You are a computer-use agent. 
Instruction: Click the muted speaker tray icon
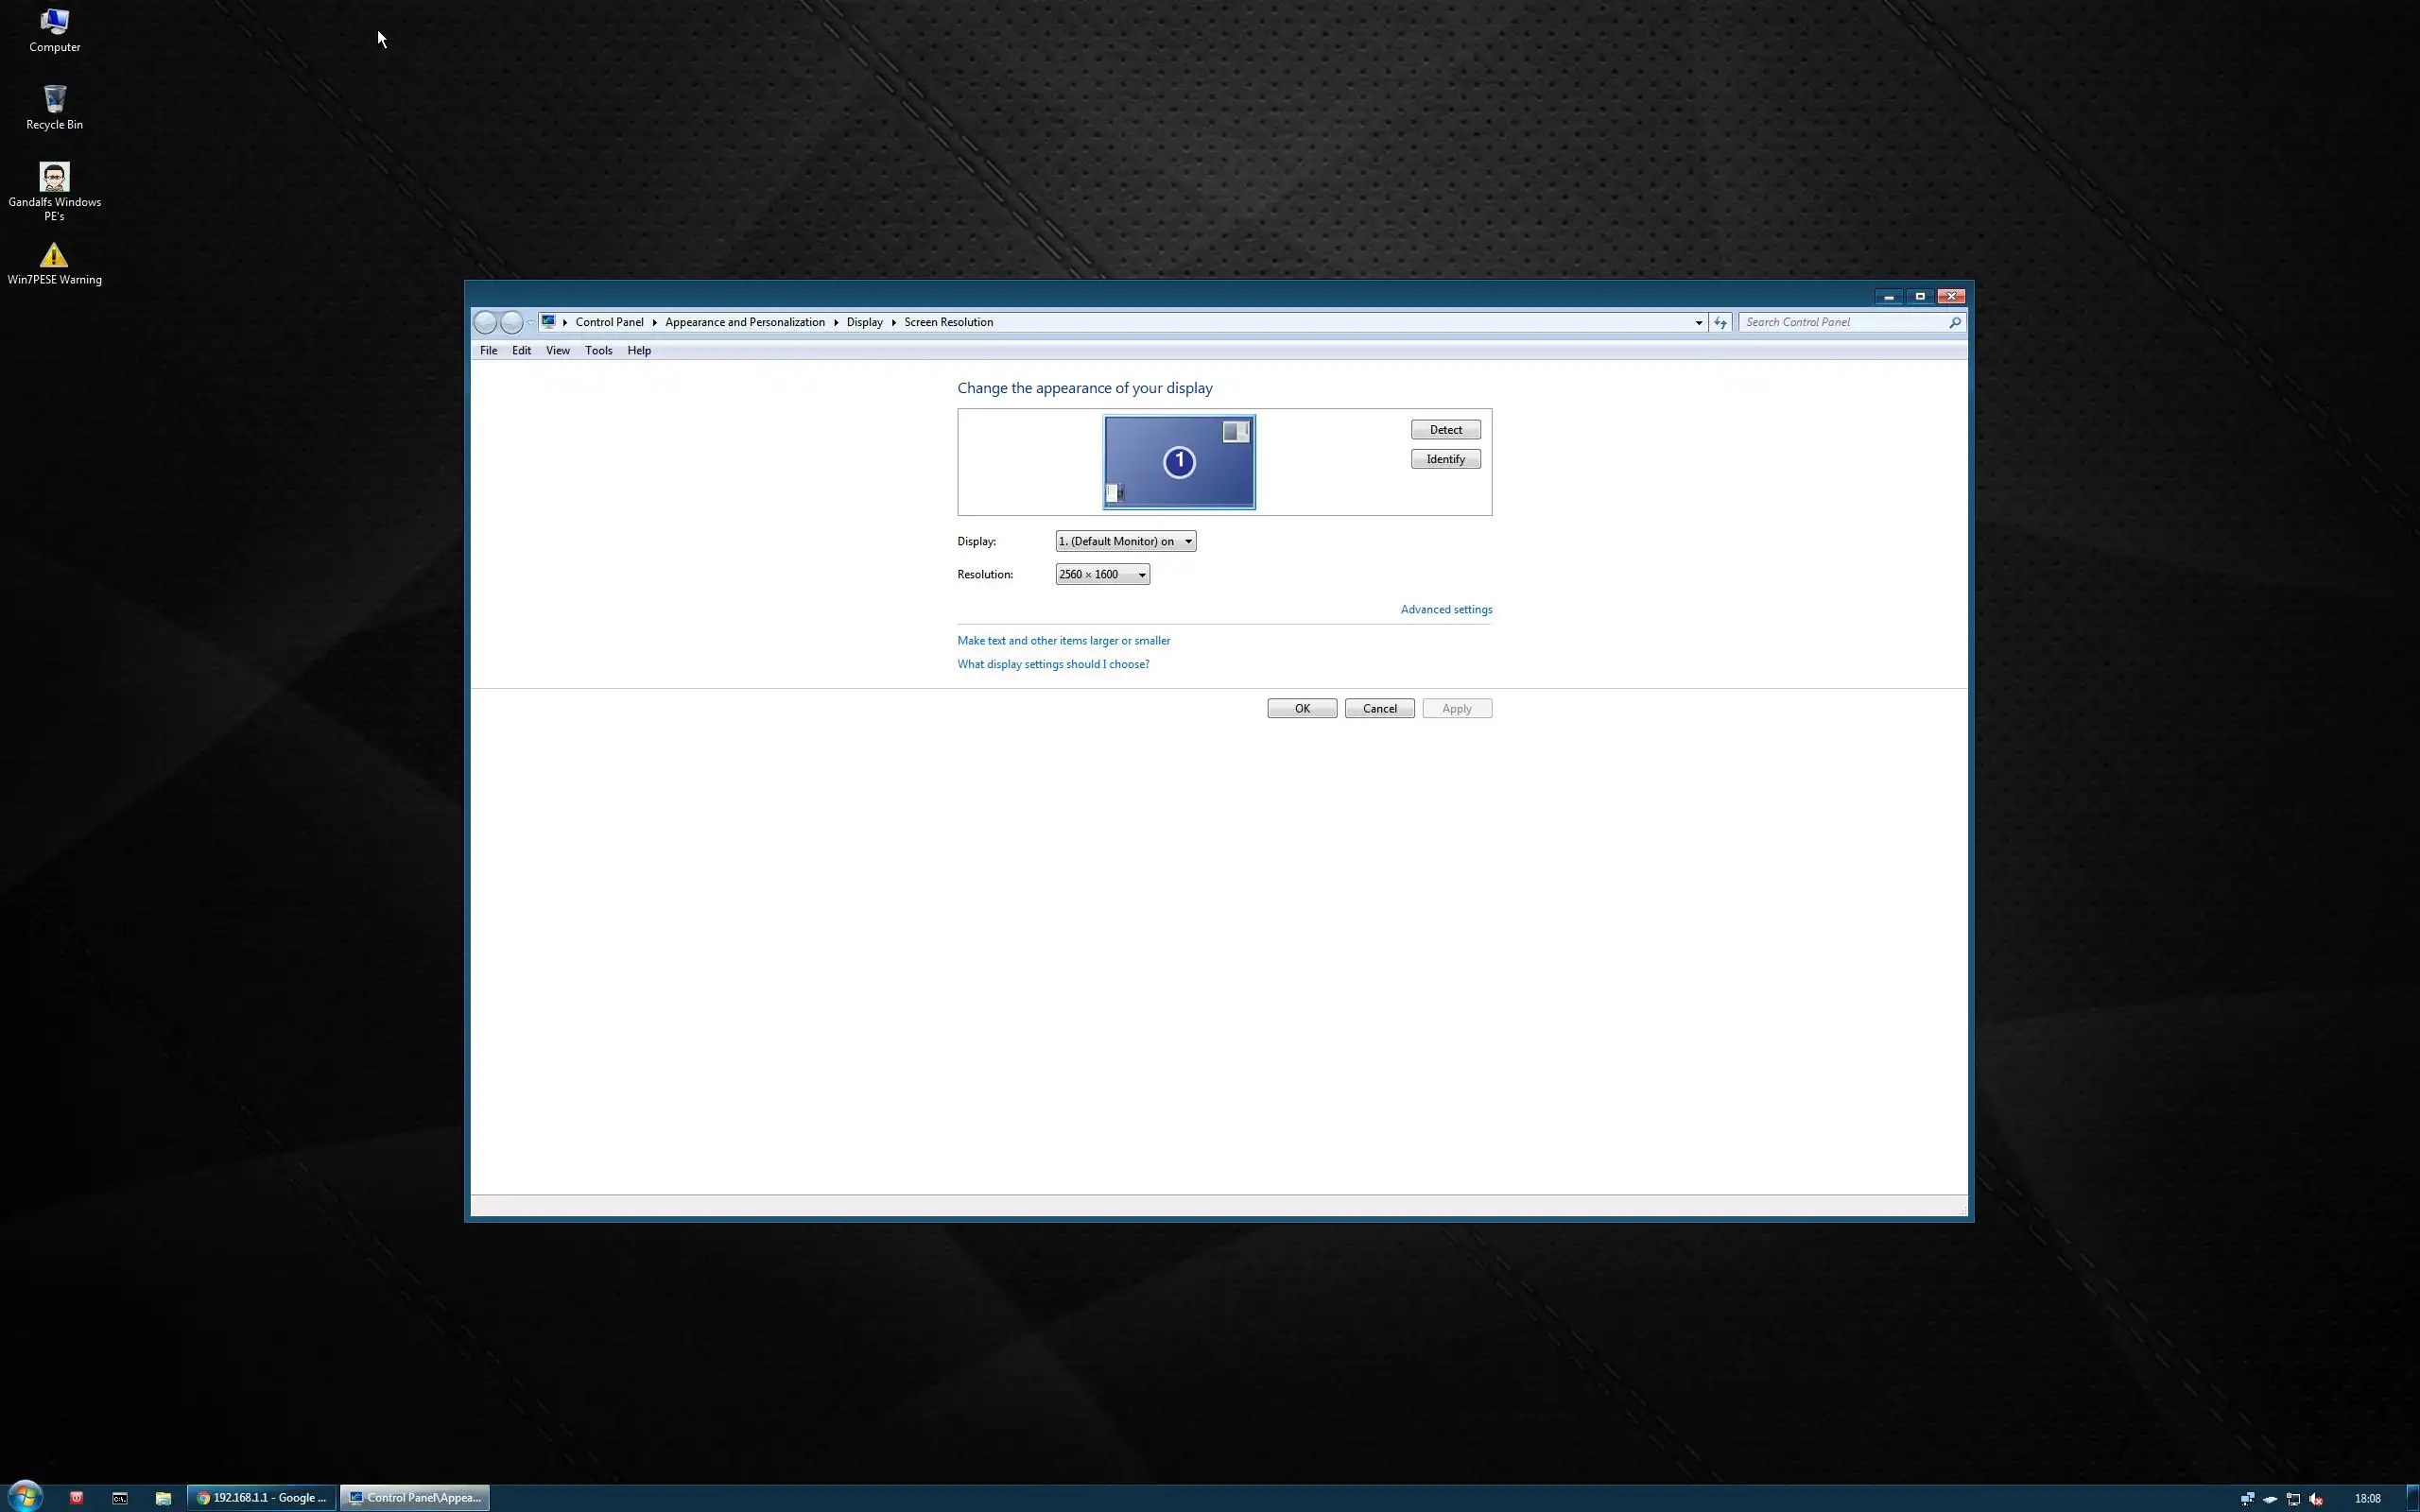coord(2316,1498)
